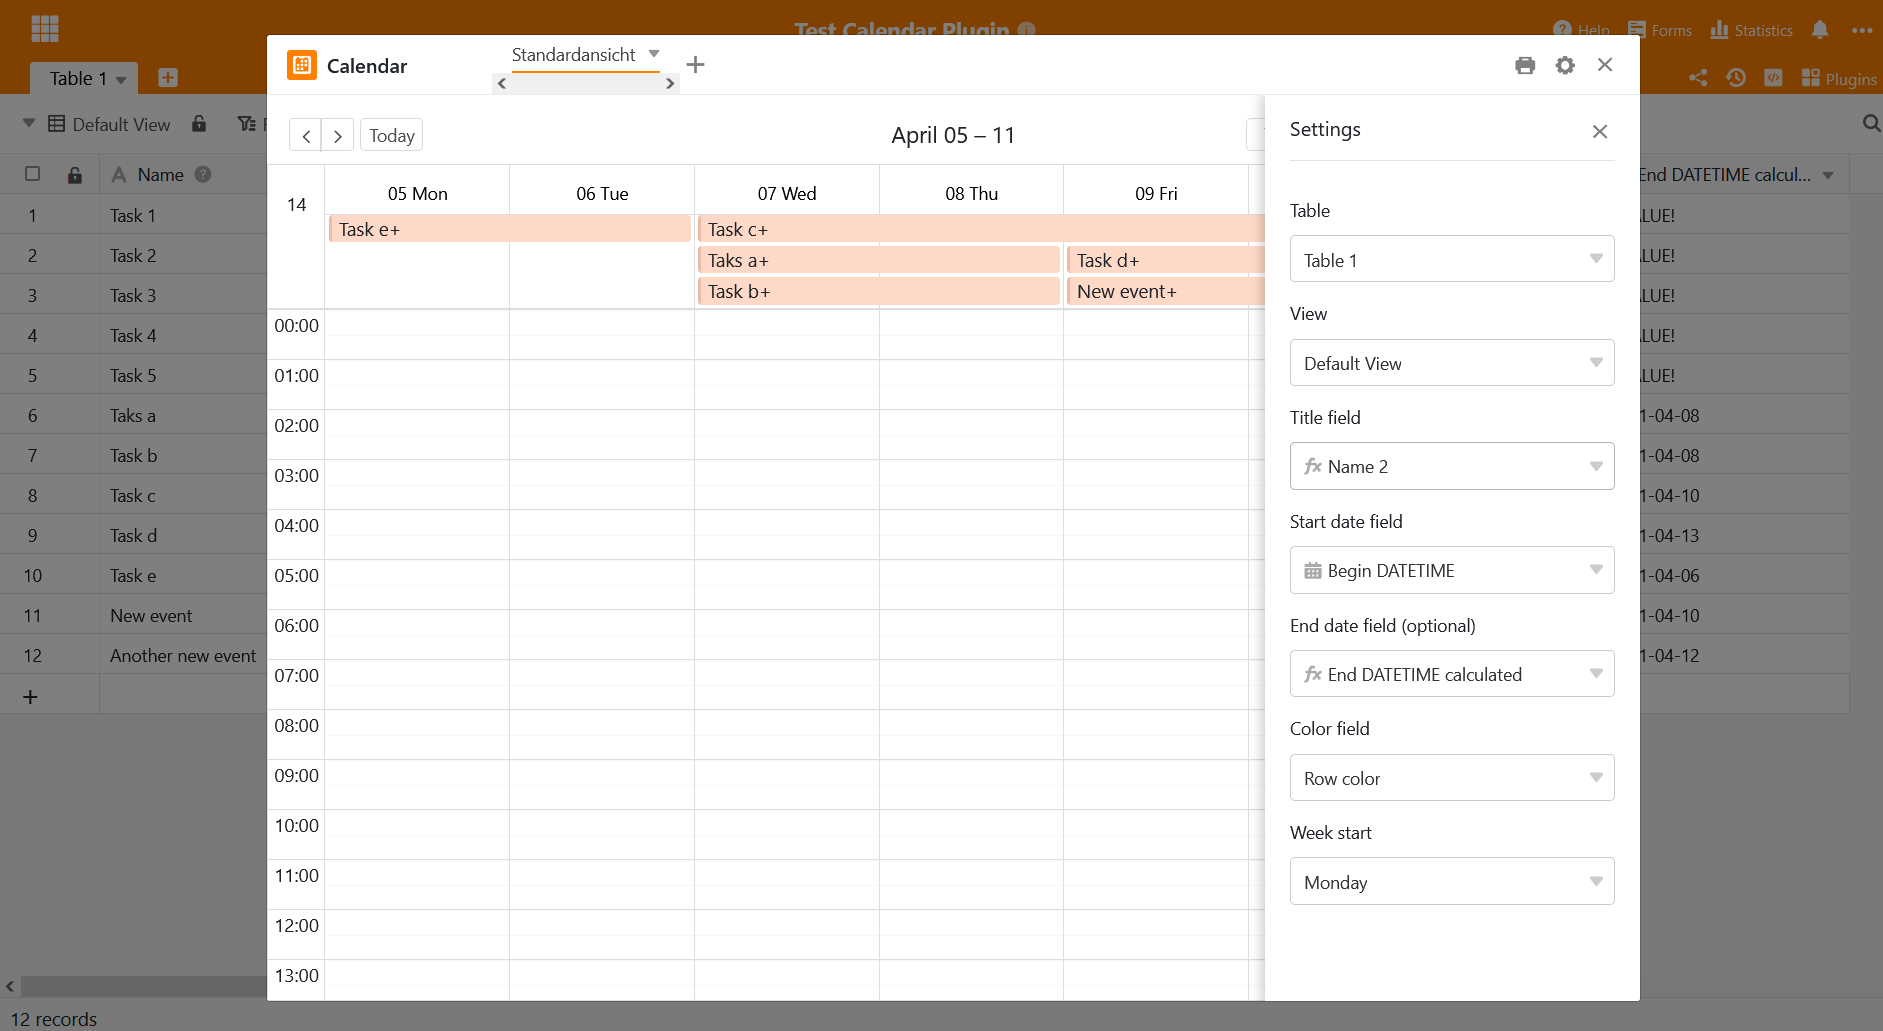Expand the Table dropdown showing Table 1
Image resolution: width=1883 pixels, height=1031 pixels.
point(1451,260)
